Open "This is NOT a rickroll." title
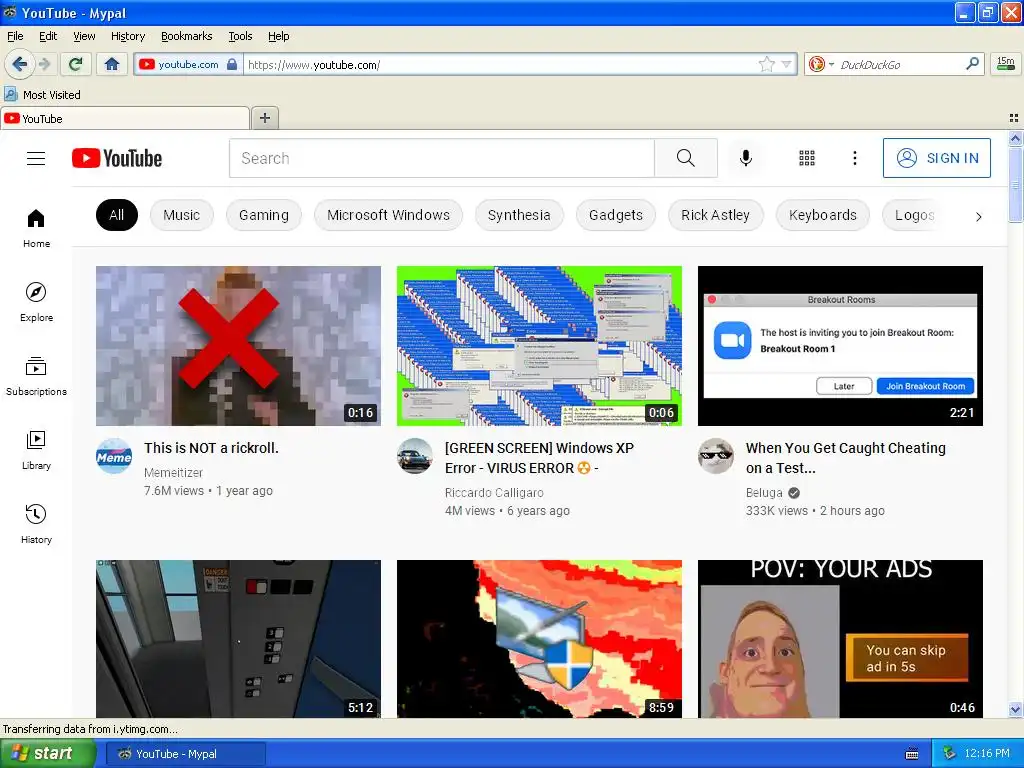The width and height of the screenshot is (1024, 768). pyautogui.click(x=212, y=448)
